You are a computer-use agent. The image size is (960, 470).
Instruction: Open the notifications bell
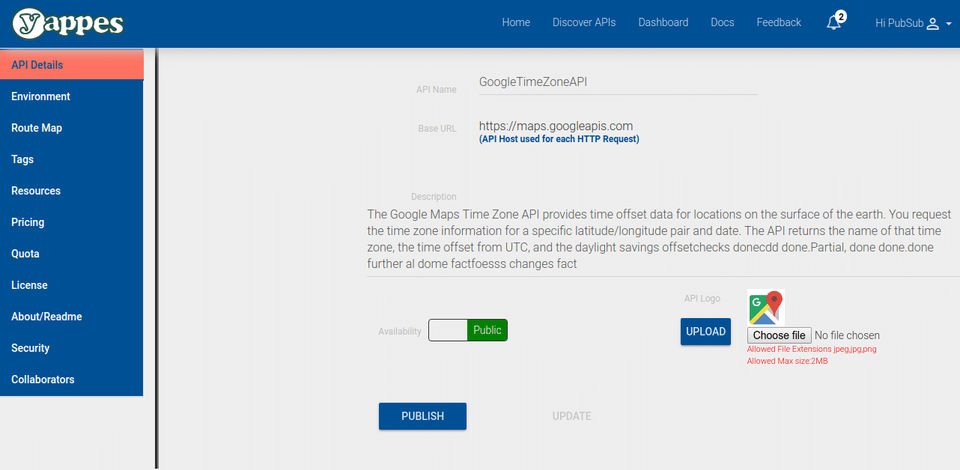point(834,23)
